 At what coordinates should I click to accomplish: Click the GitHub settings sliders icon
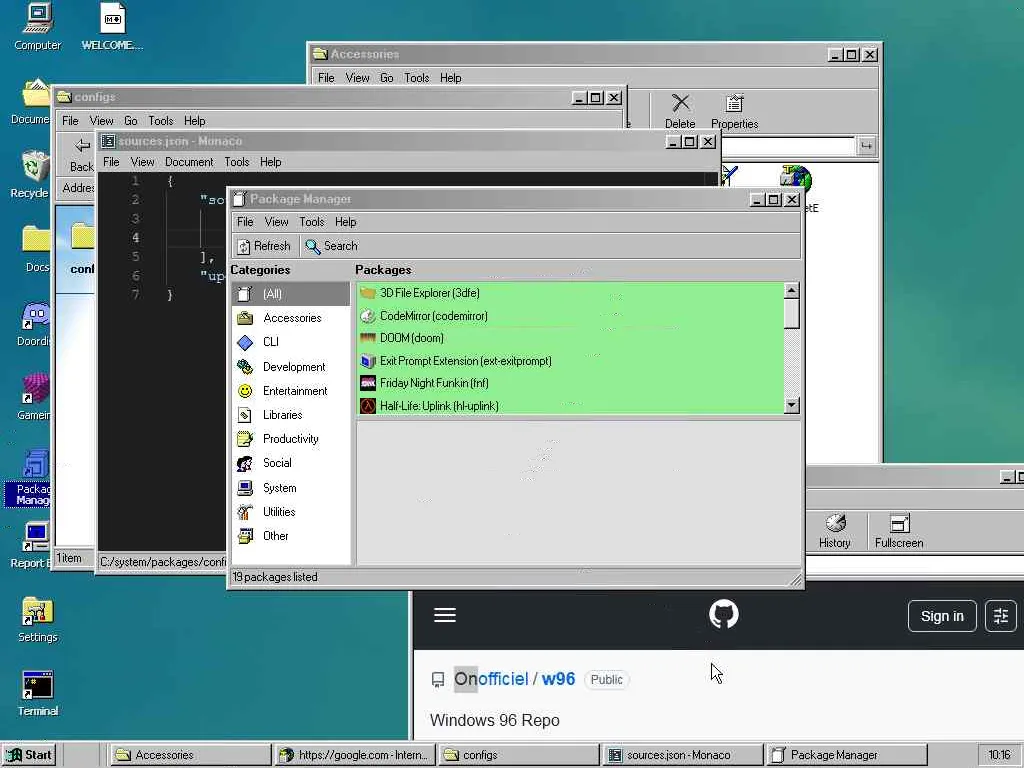point(1000,616)
